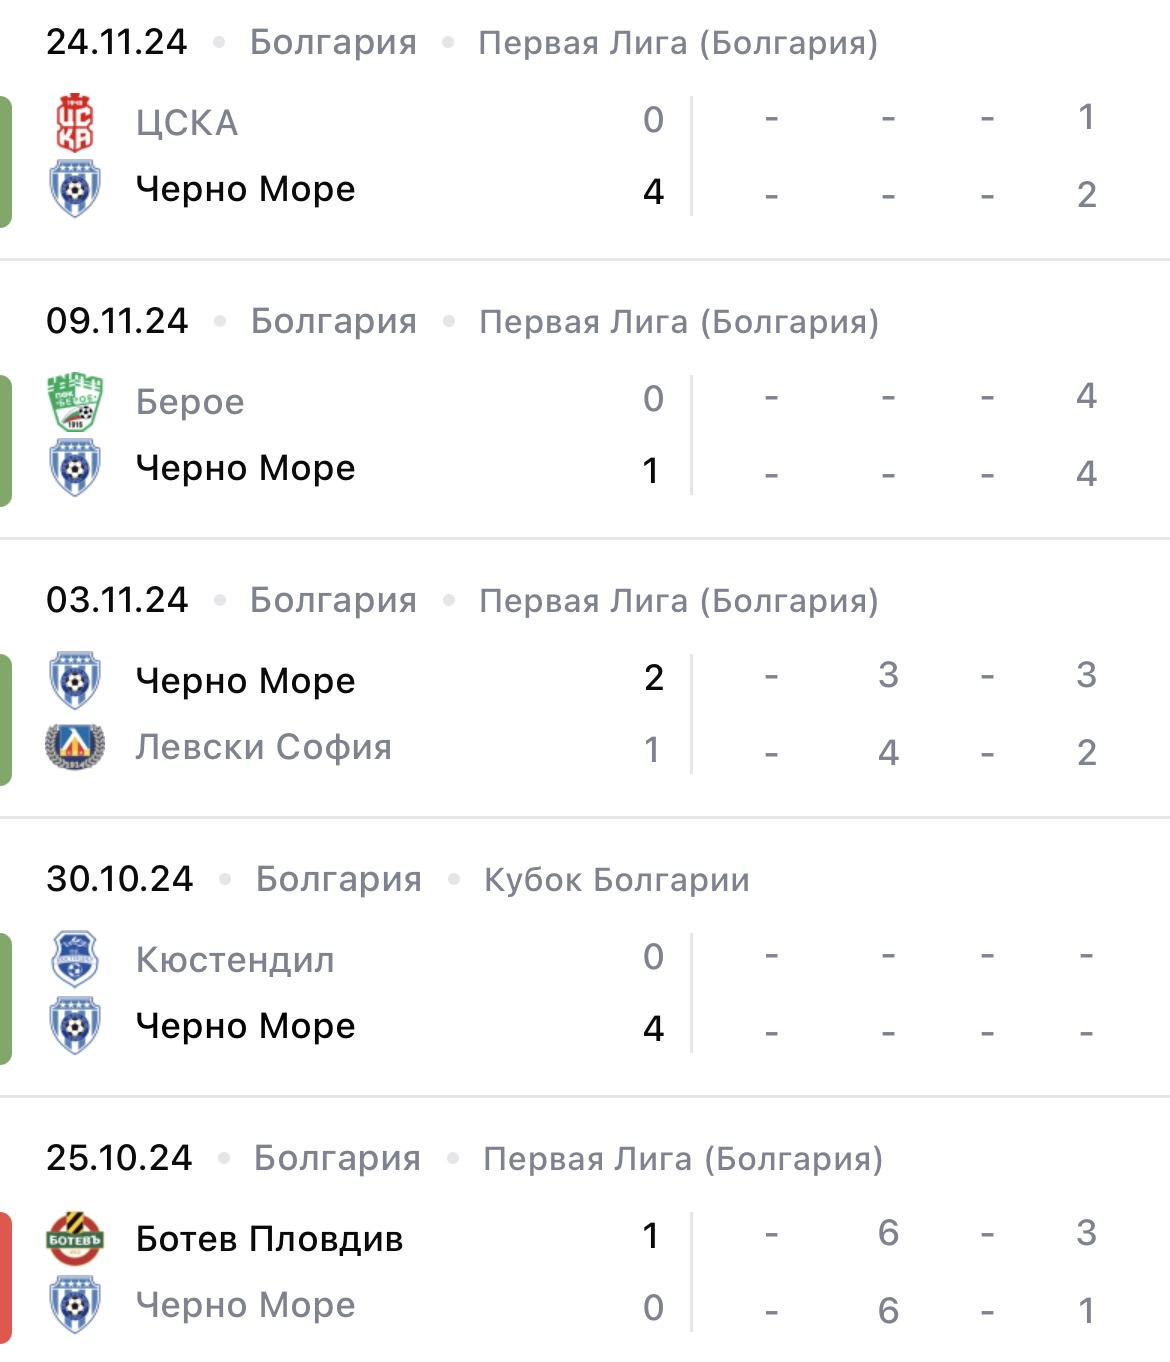Screen dimensions: 1170x1362
Task: Open the Кюстендил team name
Action: click(235, 960)
